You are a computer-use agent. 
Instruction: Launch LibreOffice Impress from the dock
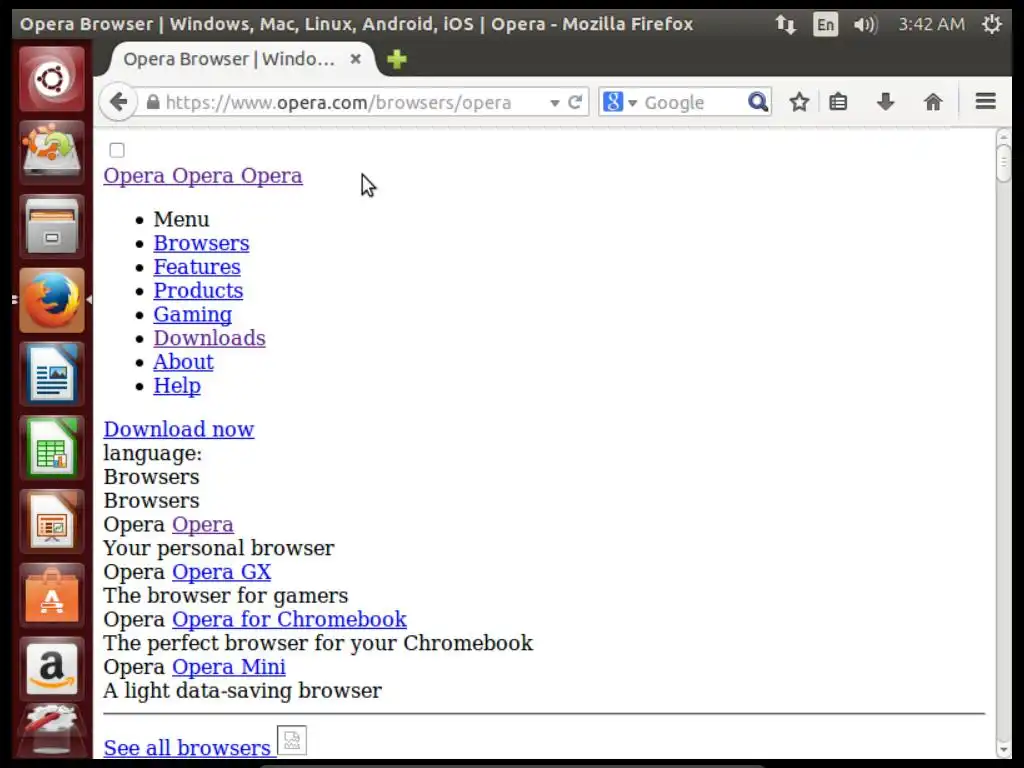(52, 522)
